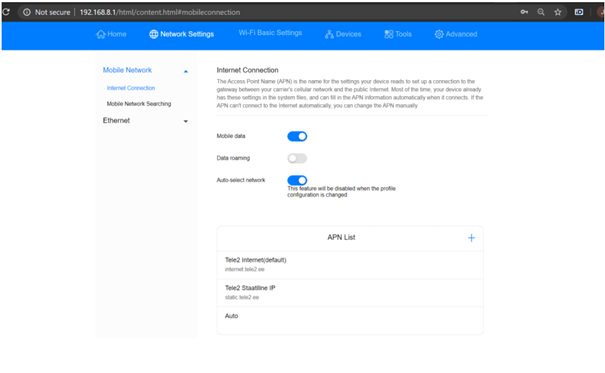Click the Devices icon in navigation bar
605x373 pixels.
tap(329, 34)
